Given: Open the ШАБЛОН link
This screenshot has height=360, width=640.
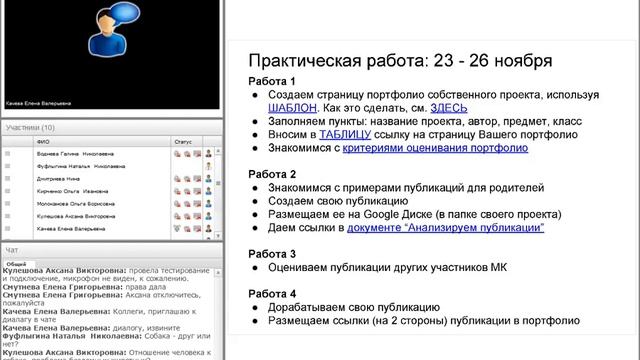Looking at the screenshot, I should [x=292, y=108].
